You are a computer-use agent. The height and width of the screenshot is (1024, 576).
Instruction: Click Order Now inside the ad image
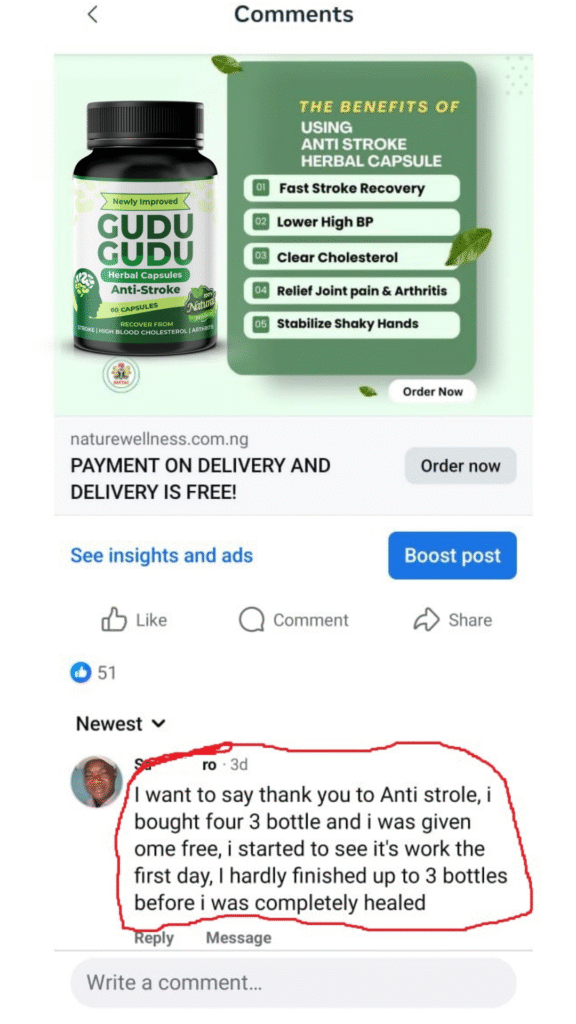(x=432, y=392)
